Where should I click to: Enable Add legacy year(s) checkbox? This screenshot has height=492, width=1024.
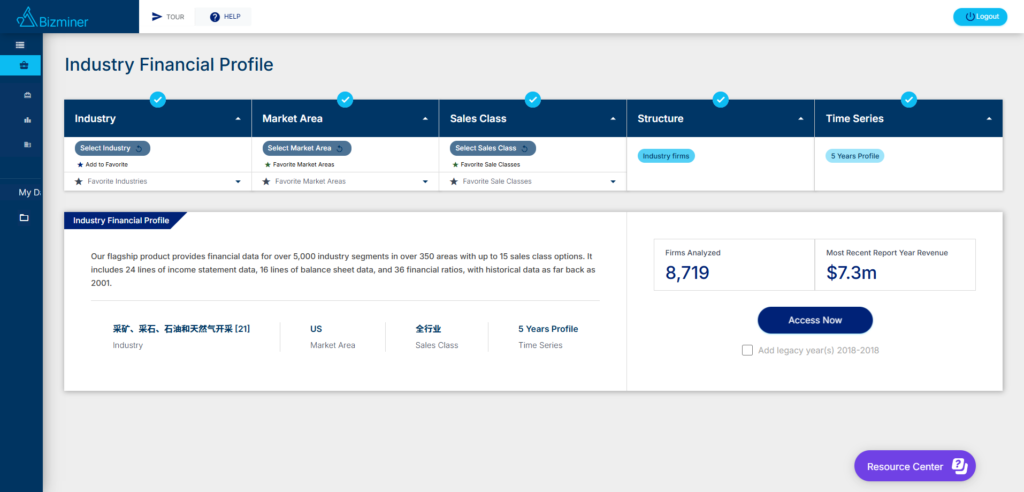[x=748, y=350]
